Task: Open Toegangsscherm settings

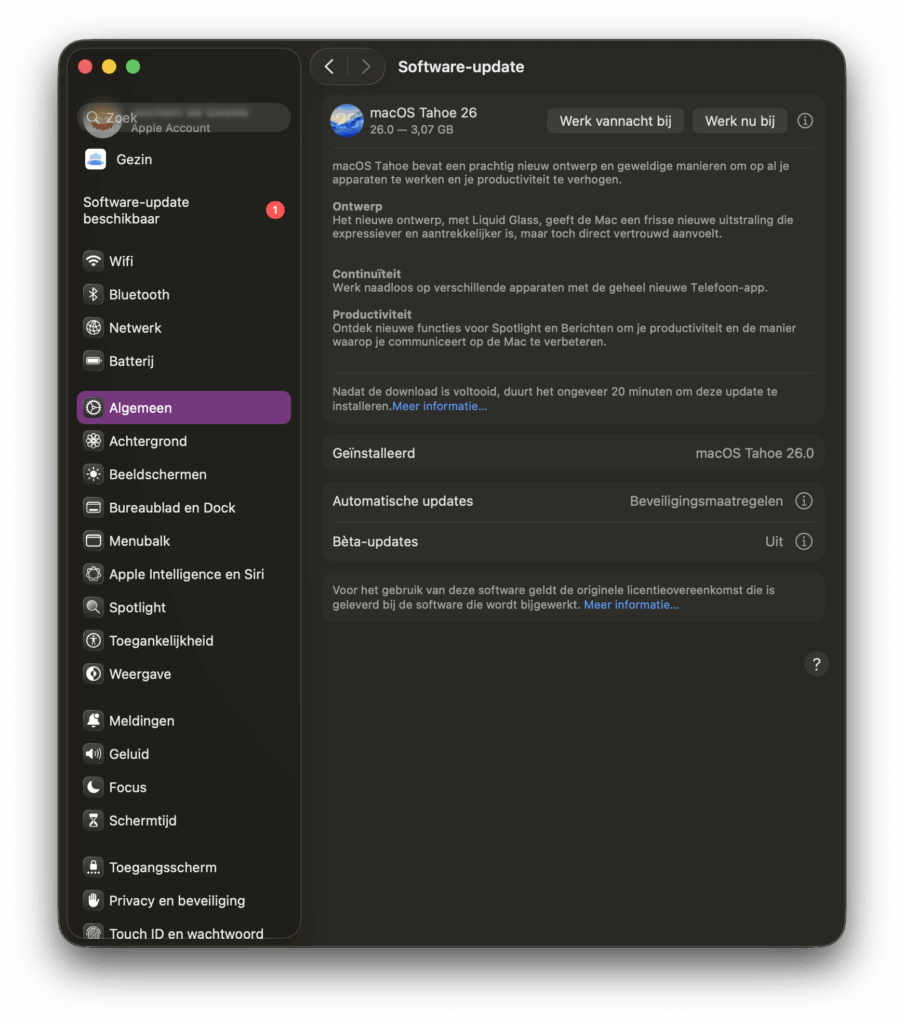Action: click(x=184, y=867)
